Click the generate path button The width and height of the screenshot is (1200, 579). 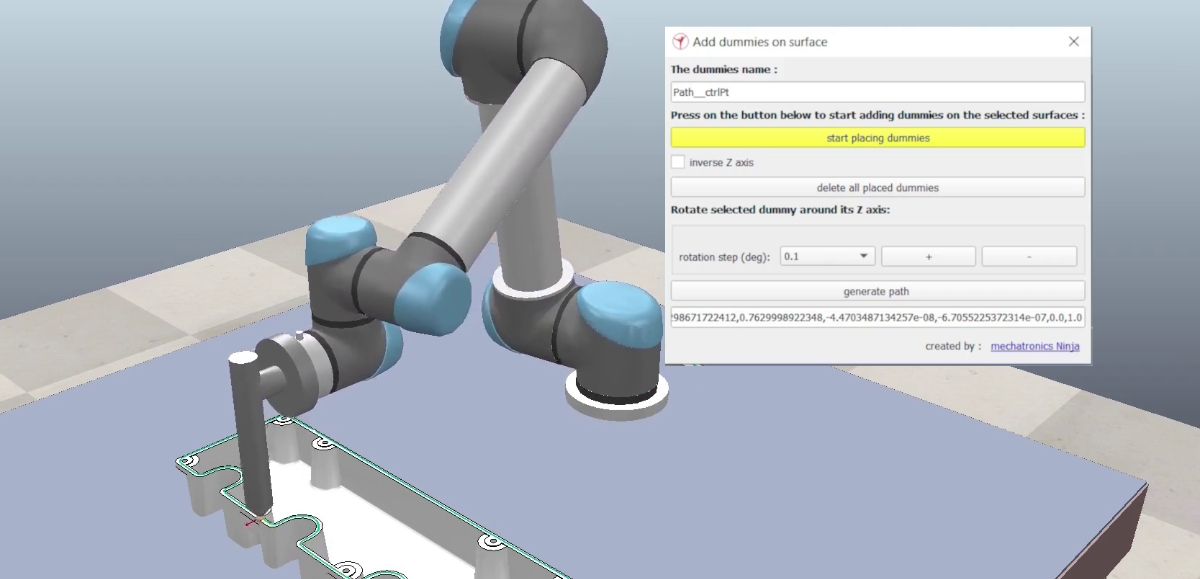[x=877, y=291]
